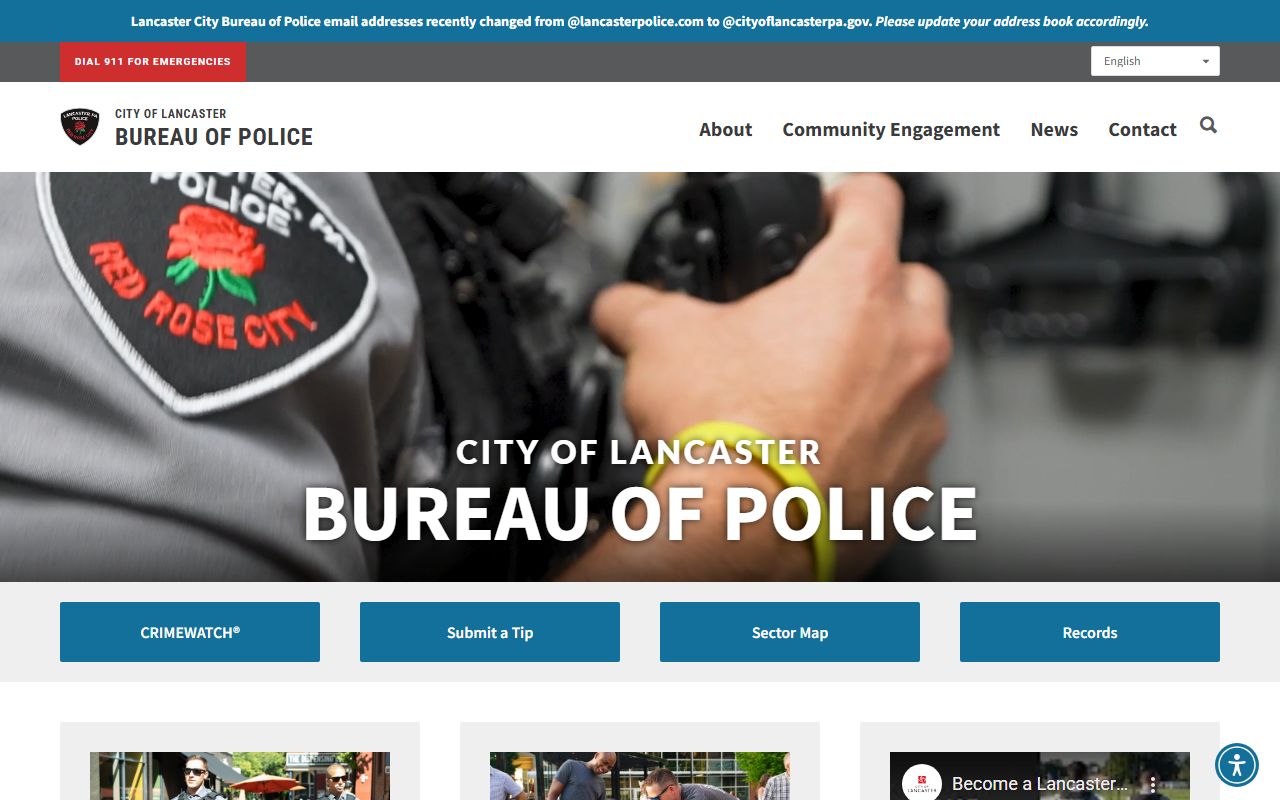Click the Bureau of Police header title
The width and height of the screenshot is (1280, 800).
point(214,137)
